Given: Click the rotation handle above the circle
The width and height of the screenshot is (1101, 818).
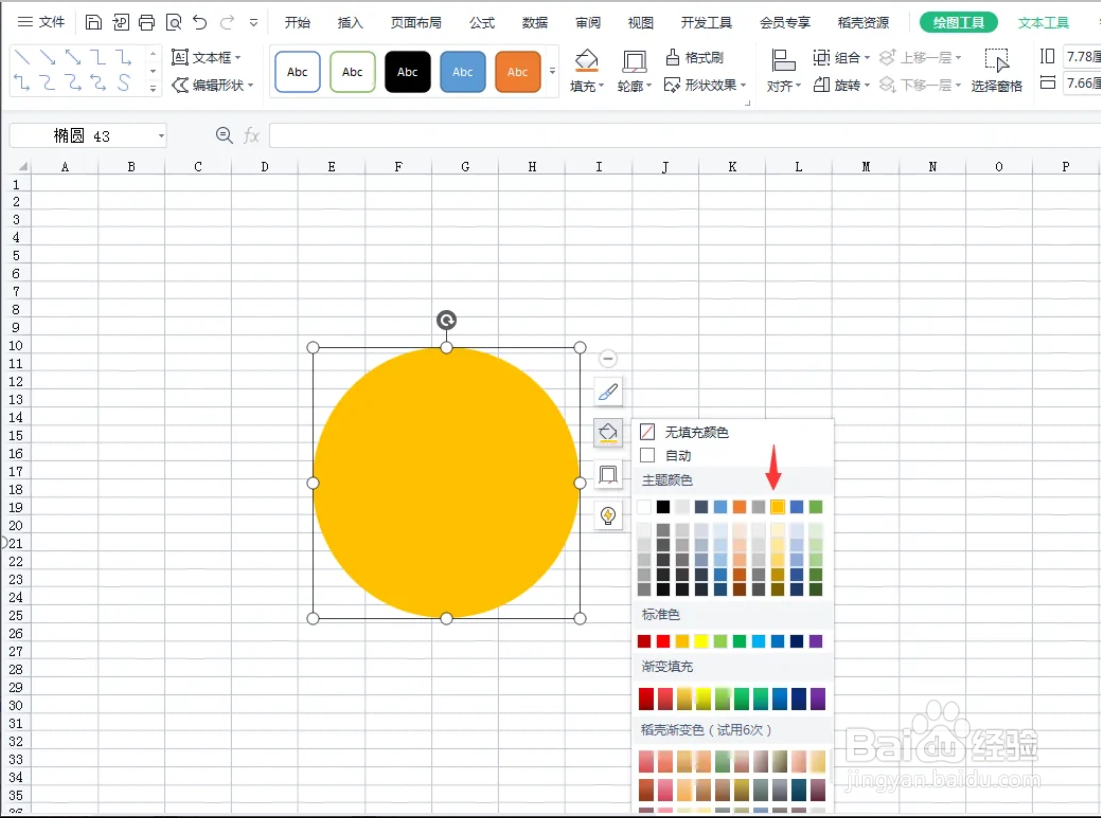Looking at the screenshot, I should coord(447,320).
